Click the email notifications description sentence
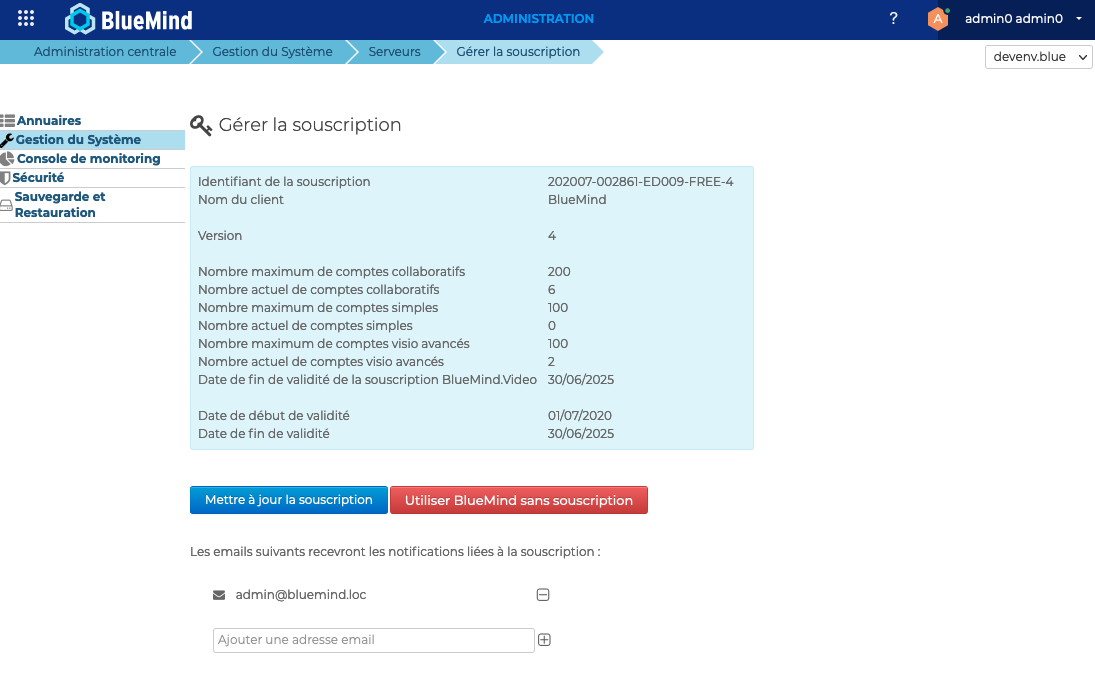This screenshot has width=1095, height=697. pos(395,552)
